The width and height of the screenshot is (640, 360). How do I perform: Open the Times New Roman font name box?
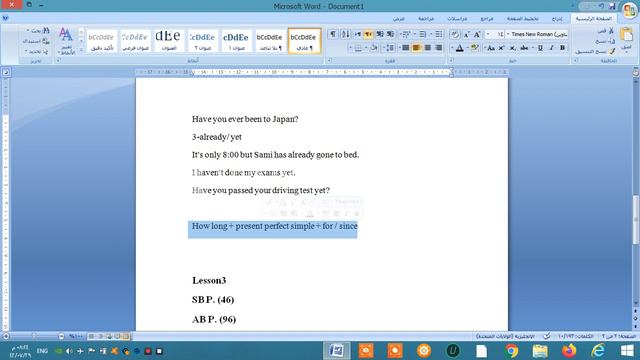pos(538,34)
